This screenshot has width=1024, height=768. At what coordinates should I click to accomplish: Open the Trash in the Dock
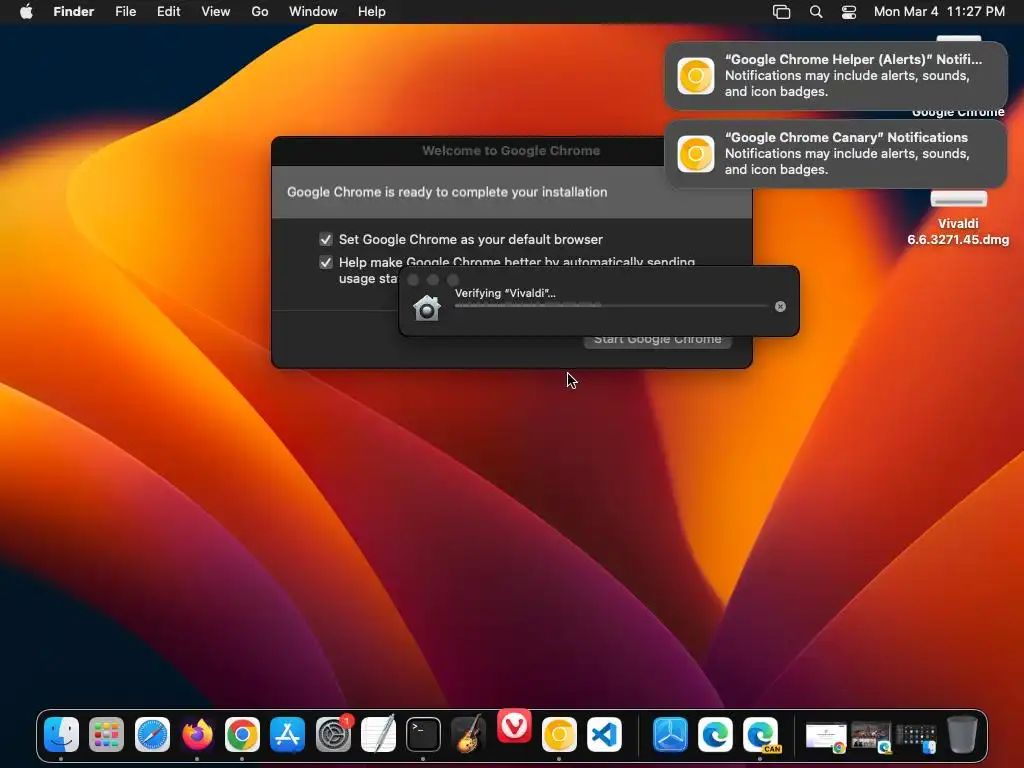(x=962, y=735)
